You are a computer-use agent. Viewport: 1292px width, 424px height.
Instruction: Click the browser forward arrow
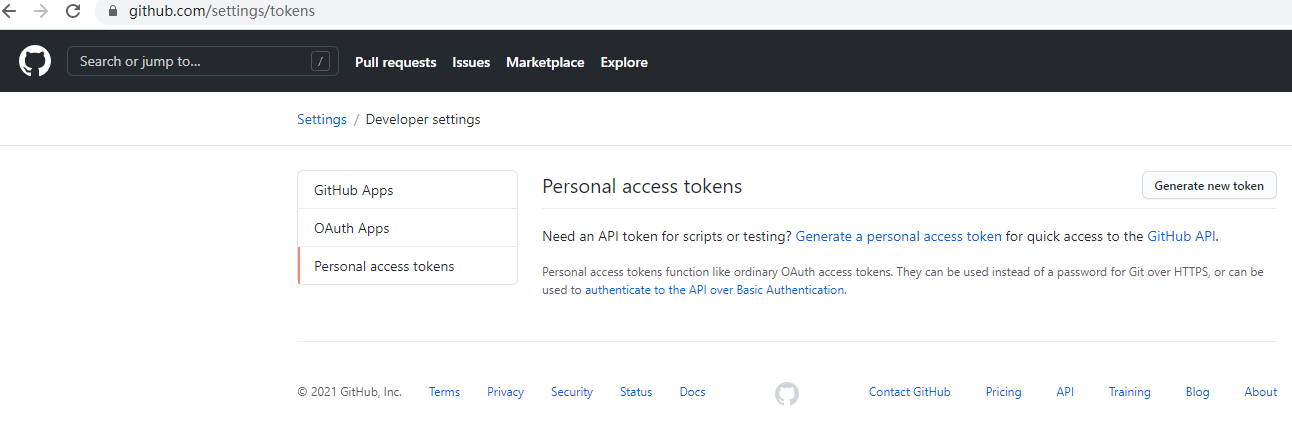click(41, 11)
